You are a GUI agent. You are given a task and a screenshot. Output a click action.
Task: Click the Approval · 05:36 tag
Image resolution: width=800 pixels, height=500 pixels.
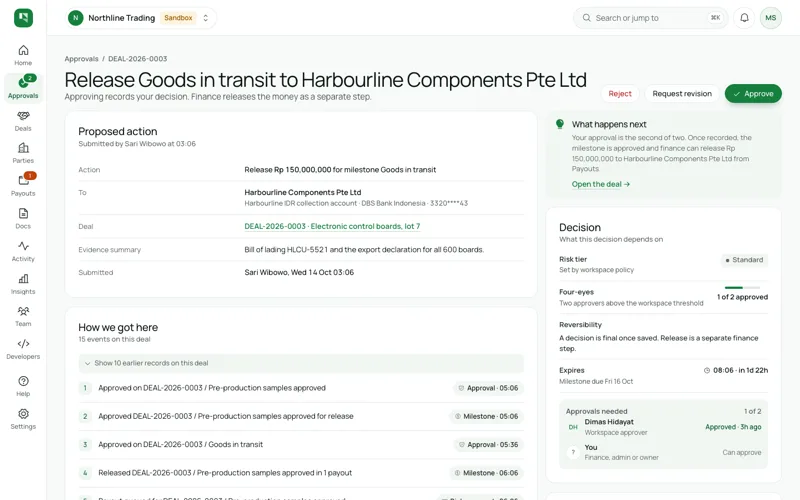click(488, 444)
